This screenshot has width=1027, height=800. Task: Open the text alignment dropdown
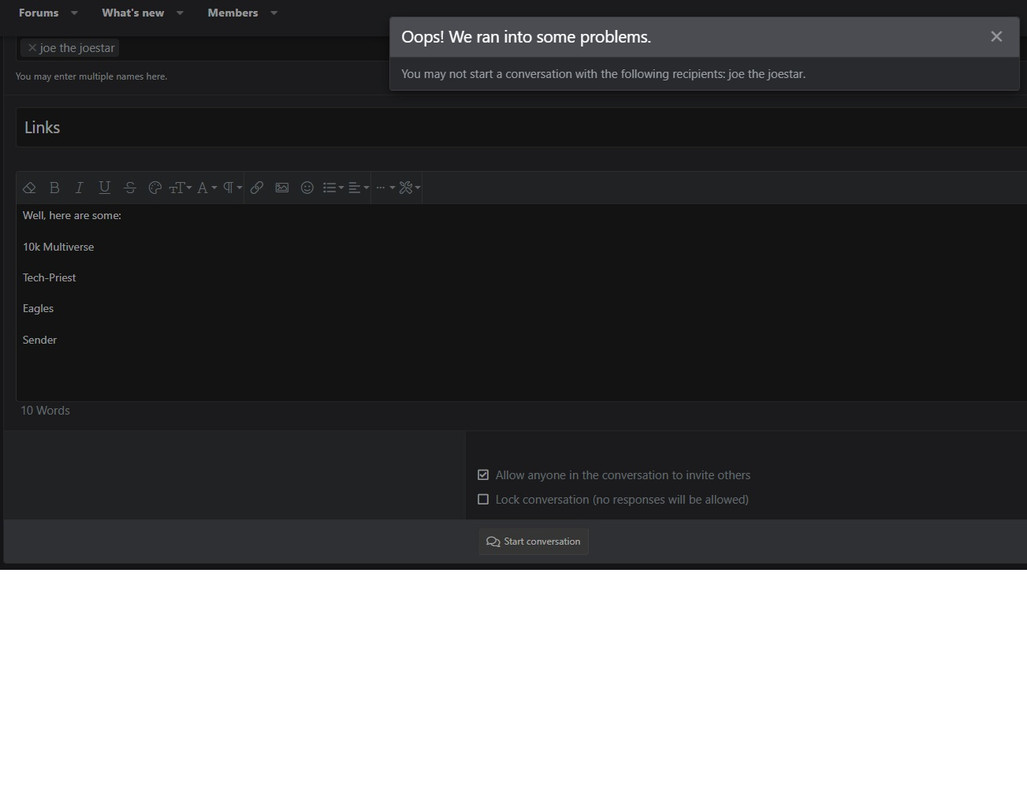pyautogui.click(x=358, y=188)
